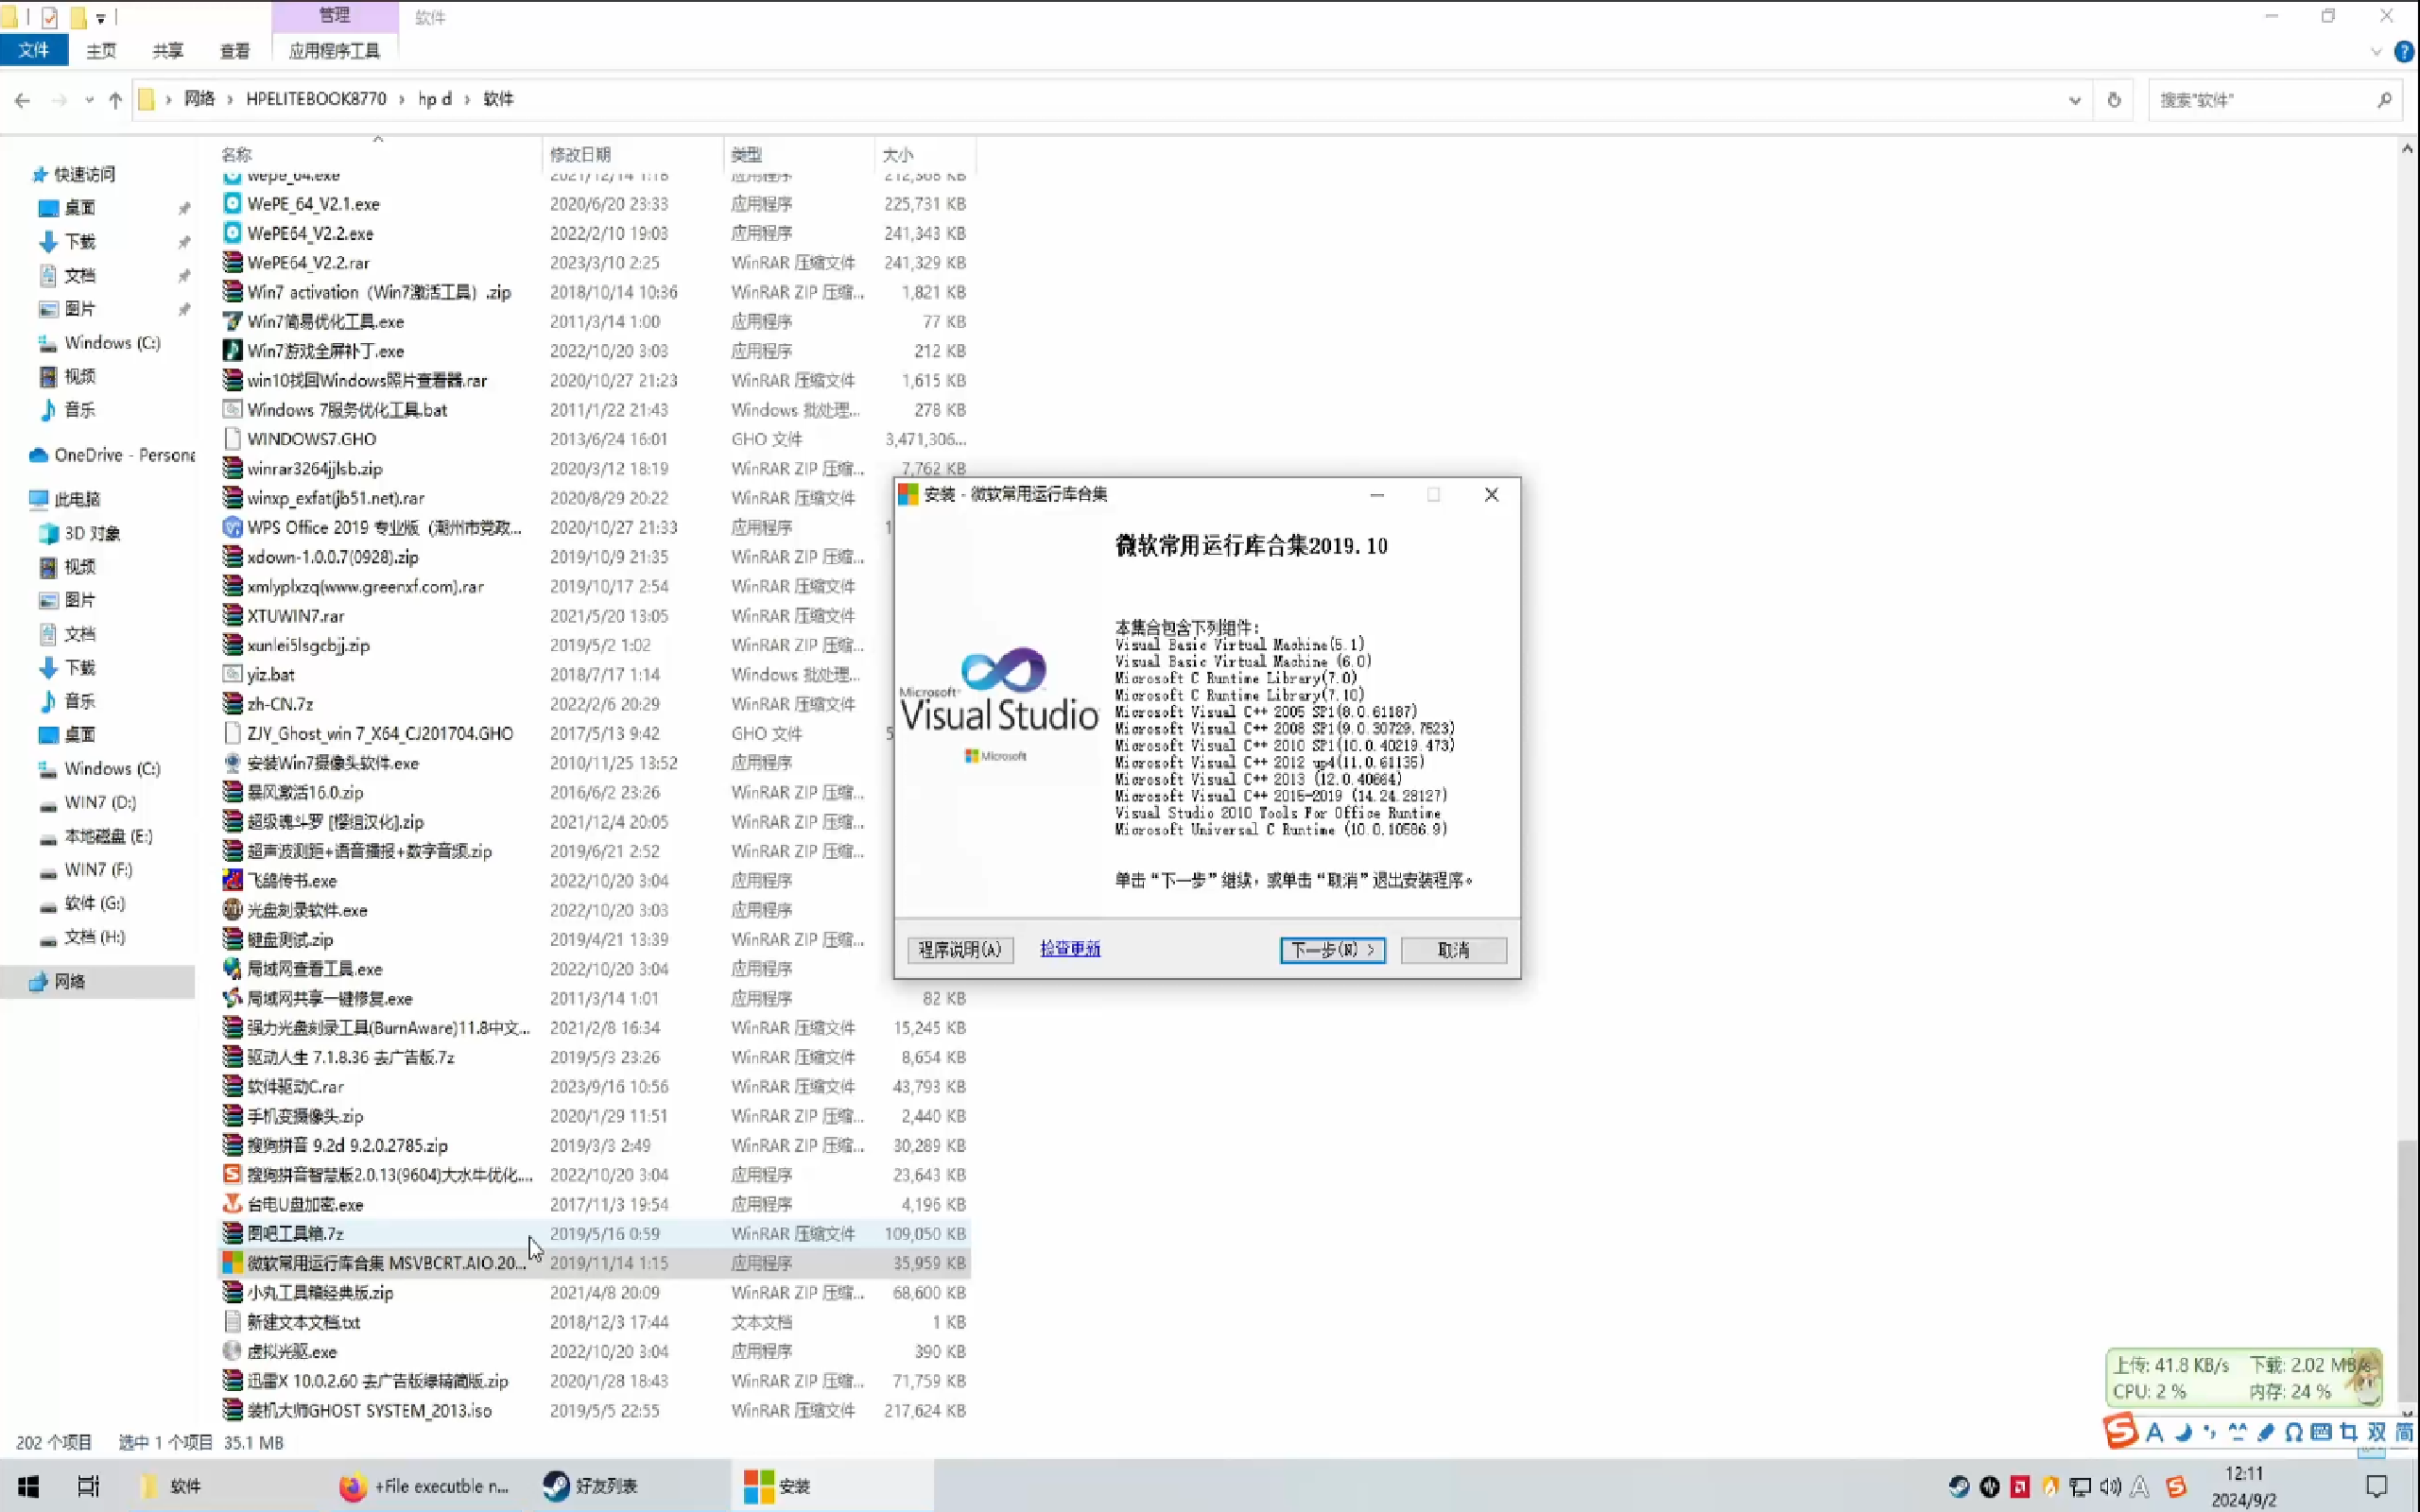Viewport: 2420px width, 1512px height.
Task: Click the volume speaker tray icon
Action: click(x=2110, y=1487)
